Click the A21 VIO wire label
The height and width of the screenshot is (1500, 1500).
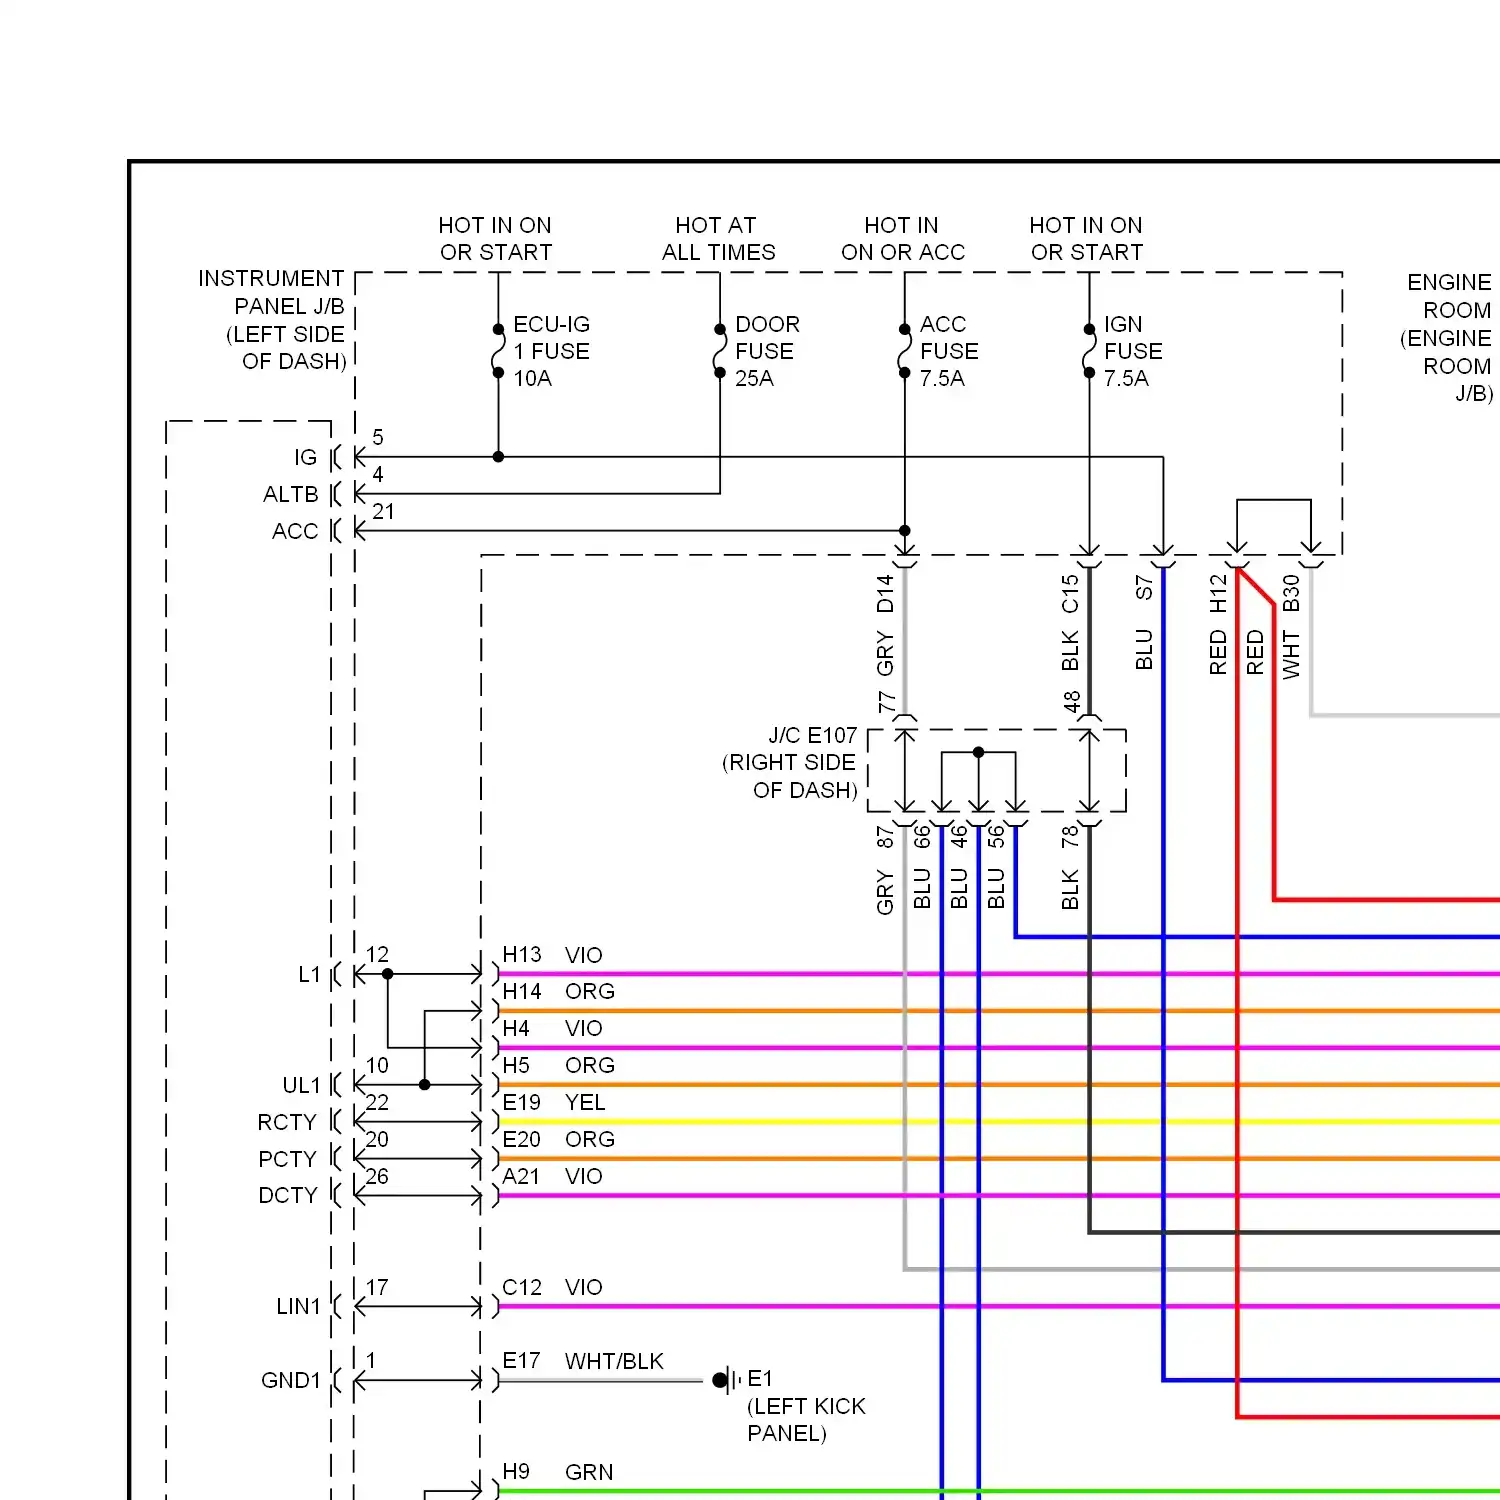(x=552, y=1177)
